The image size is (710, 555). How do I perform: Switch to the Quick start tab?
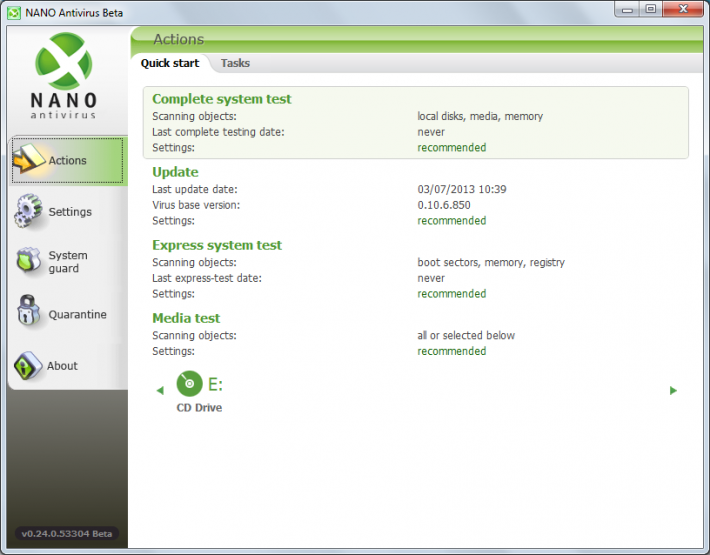click(x=170, y=63)
